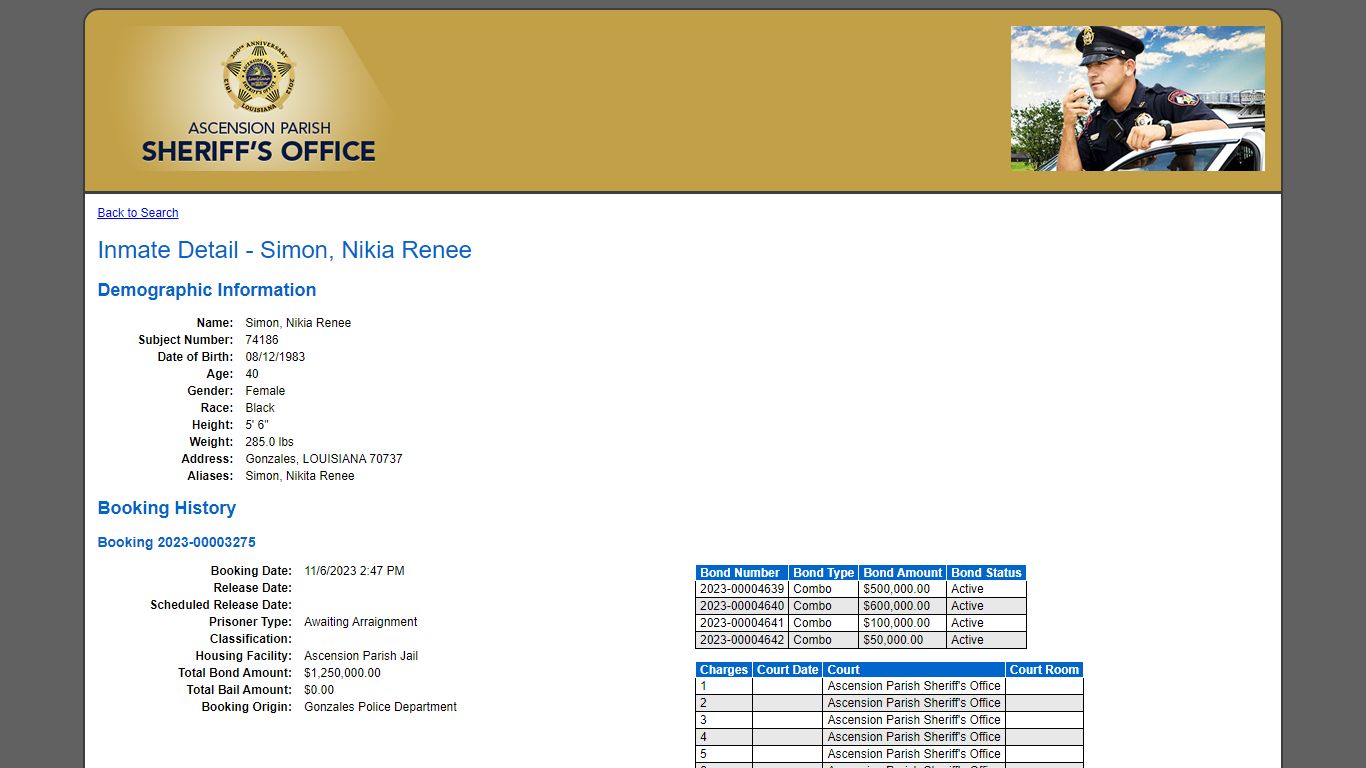The width and height of the screenshot is (1366, 768).
Task: Click charge number 1 cell
Action: click(724, 686)
